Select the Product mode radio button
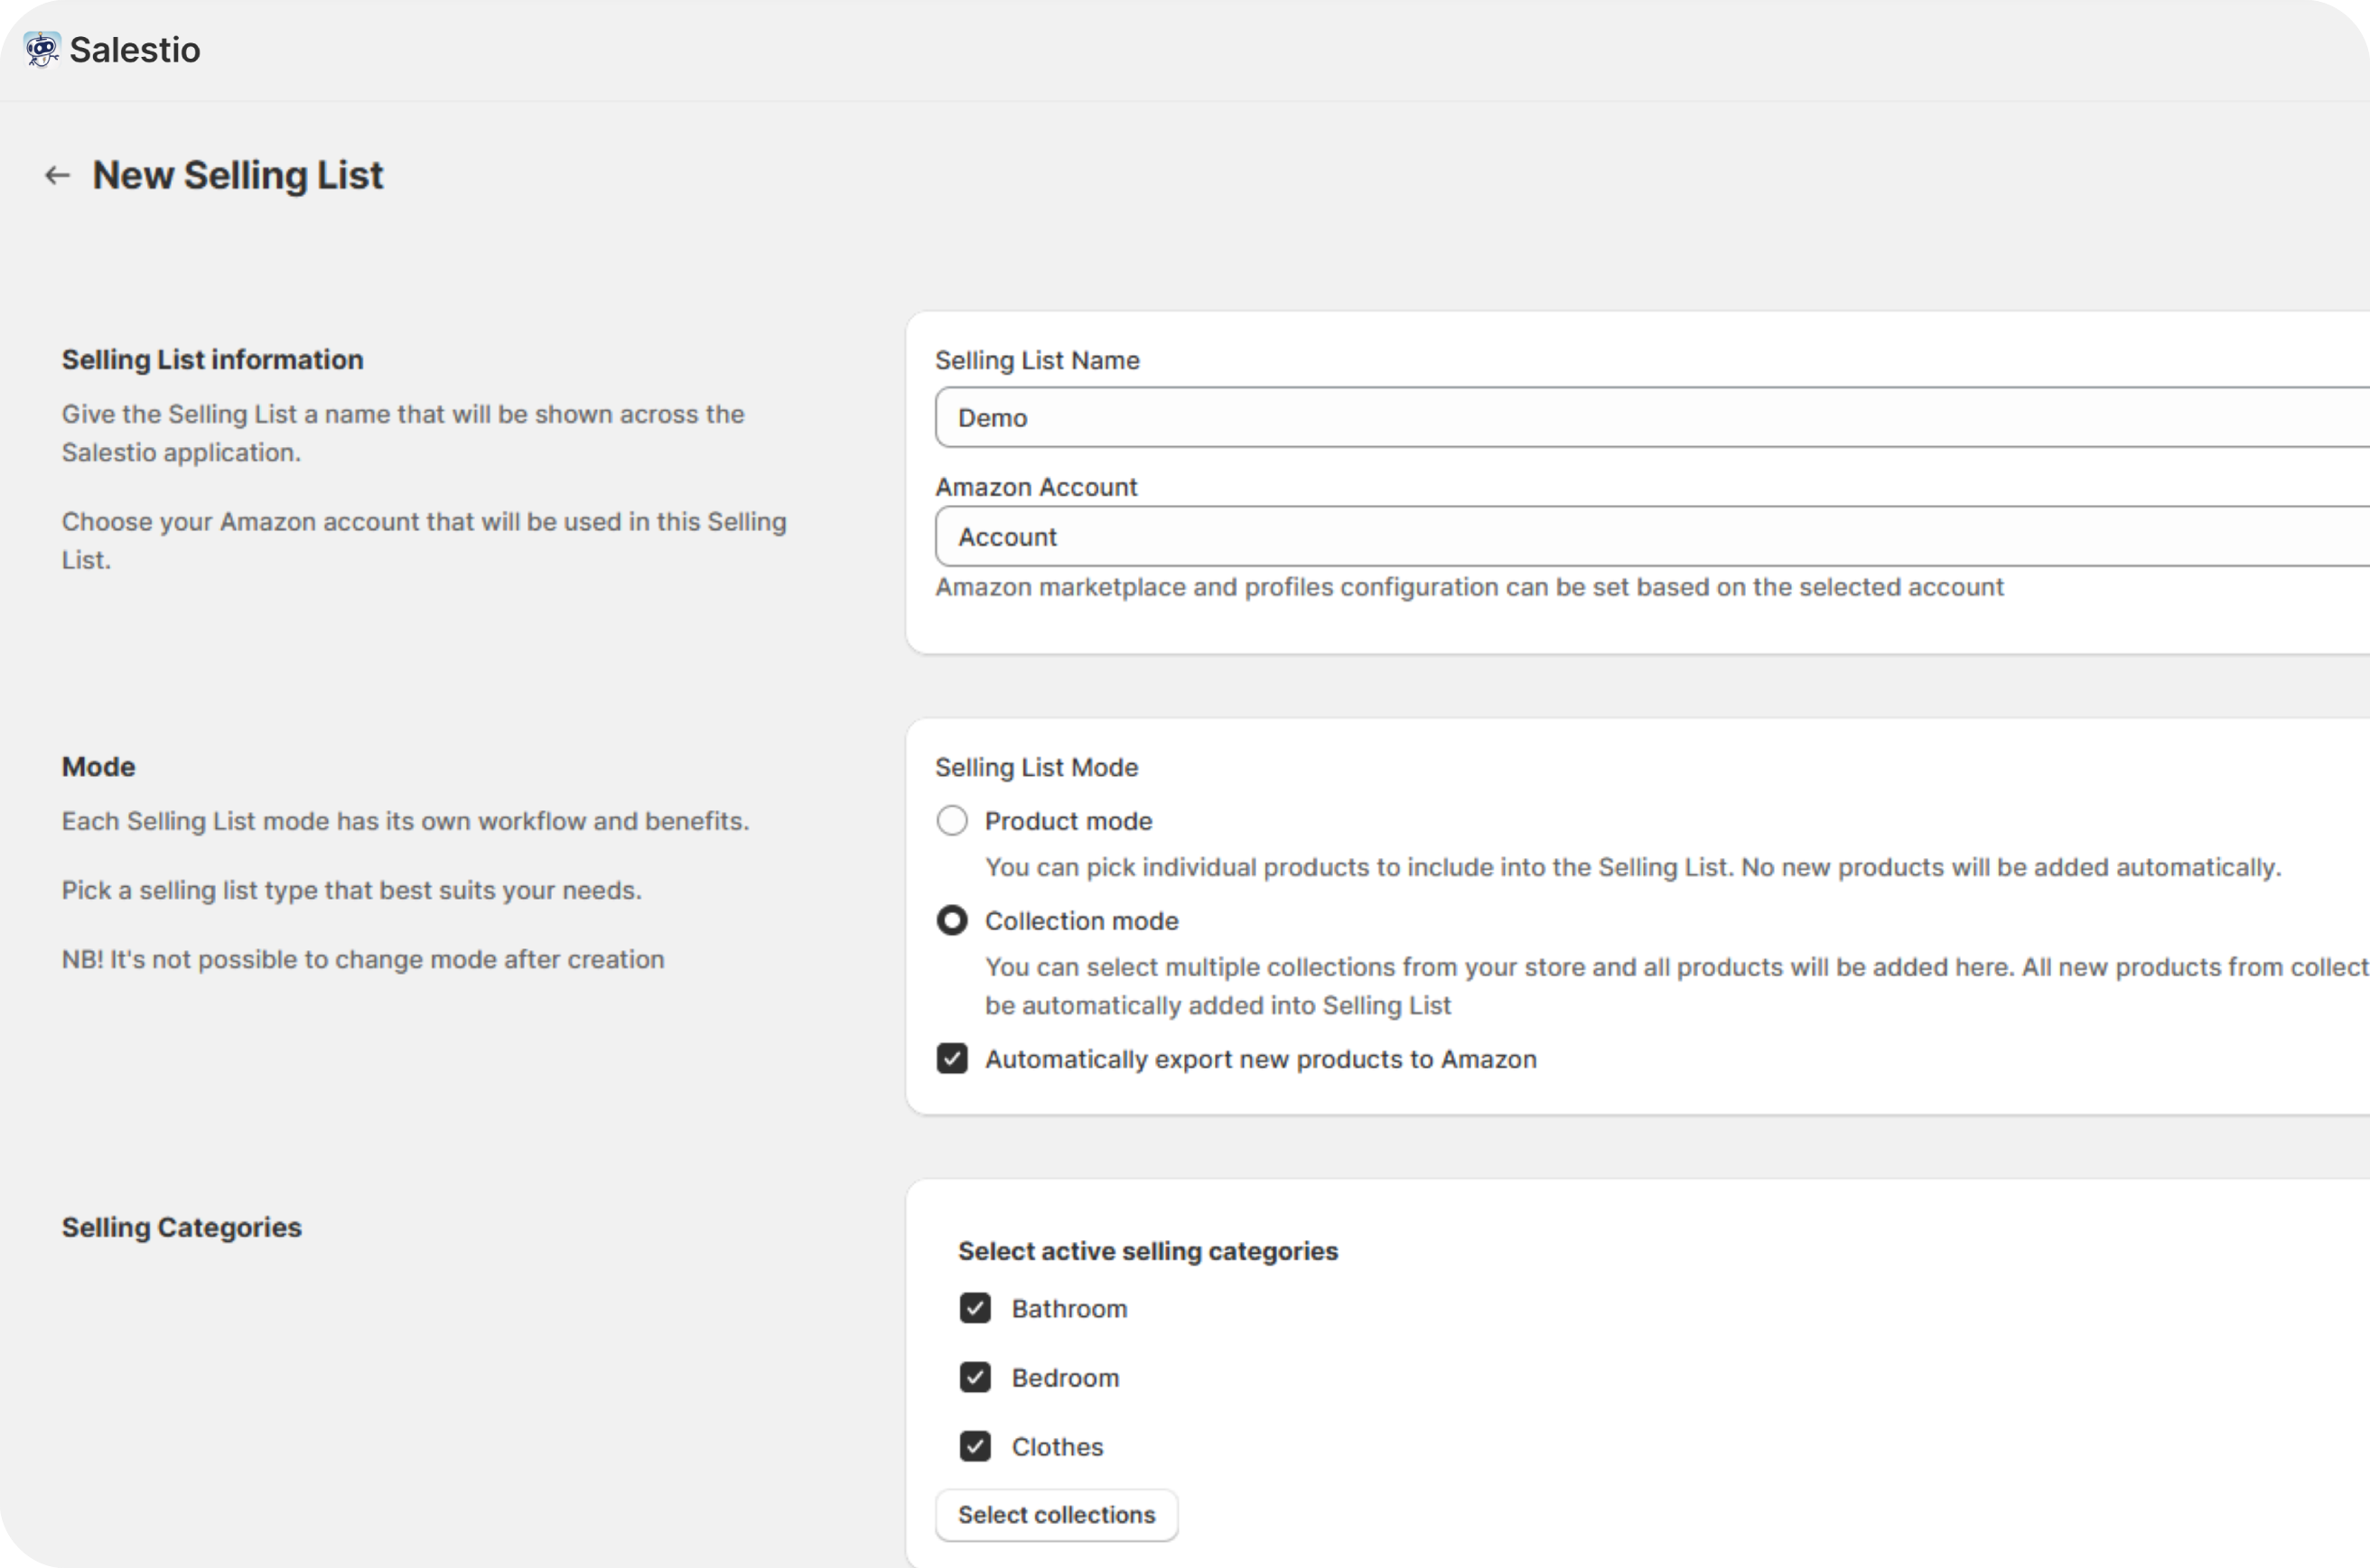The image size is (2370, 1568). point(951,821)
